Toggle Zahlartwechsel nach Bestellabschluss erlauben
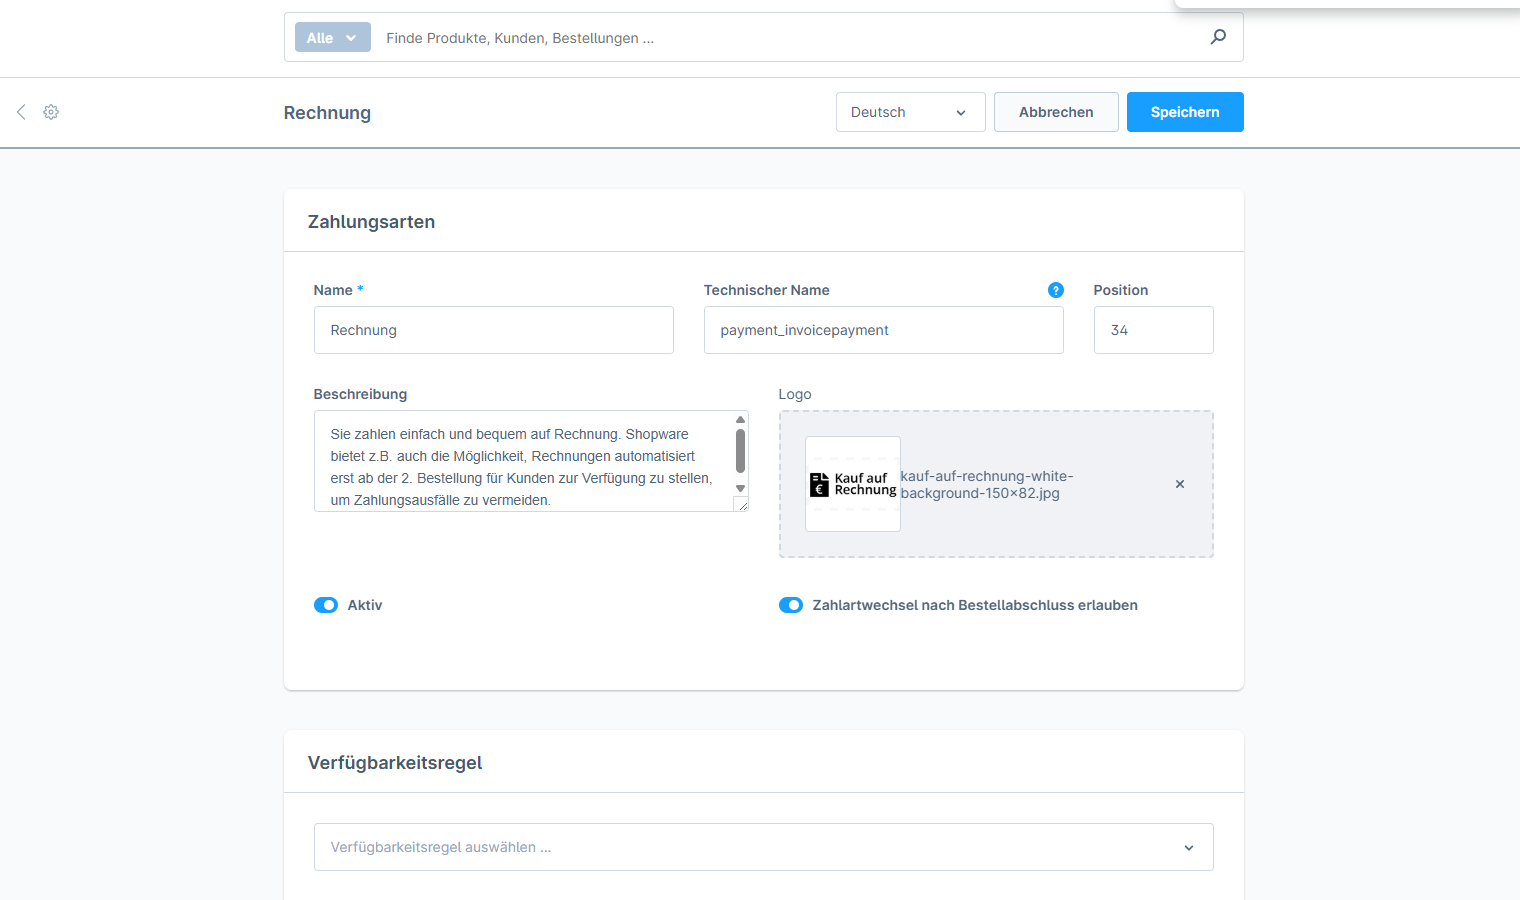Viewport: 1520px width, 900px height. (791, 605)
